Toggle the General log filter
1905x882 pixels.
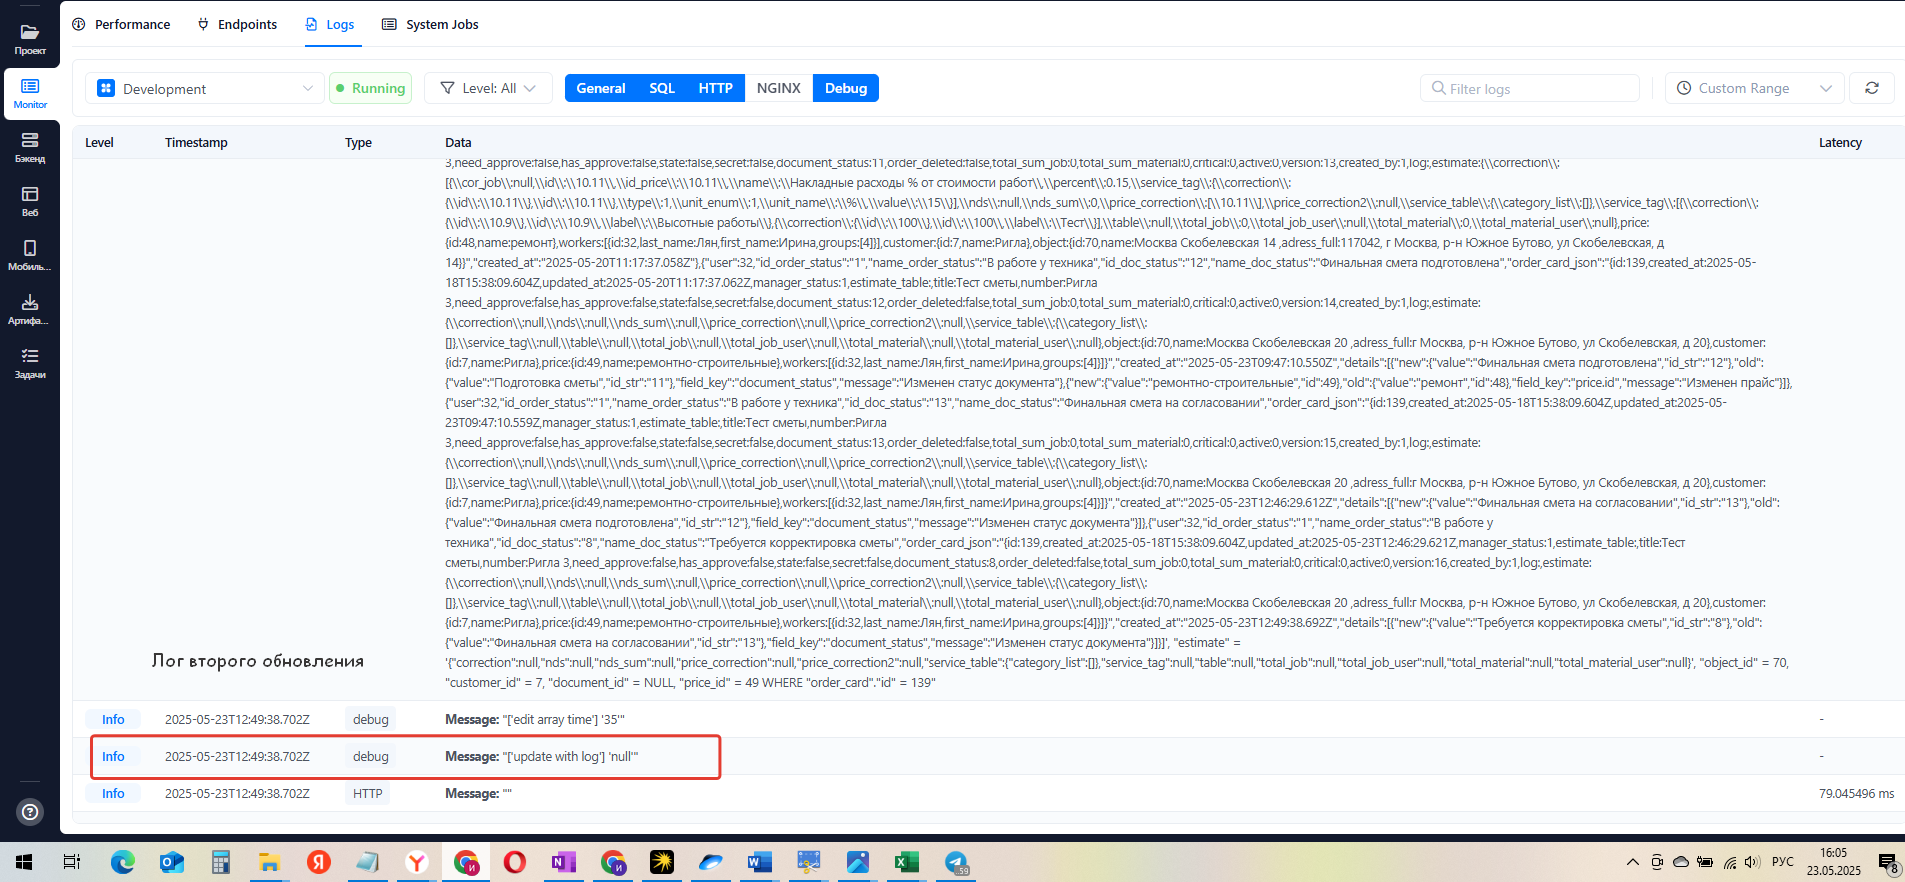click(601, 88)
